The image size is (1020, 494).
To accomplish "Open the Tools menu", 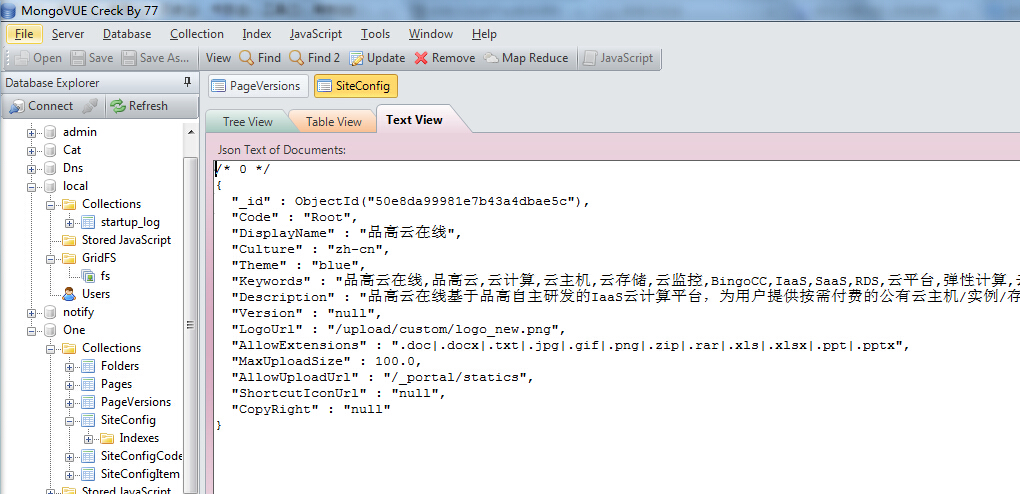I will (375, 34).
